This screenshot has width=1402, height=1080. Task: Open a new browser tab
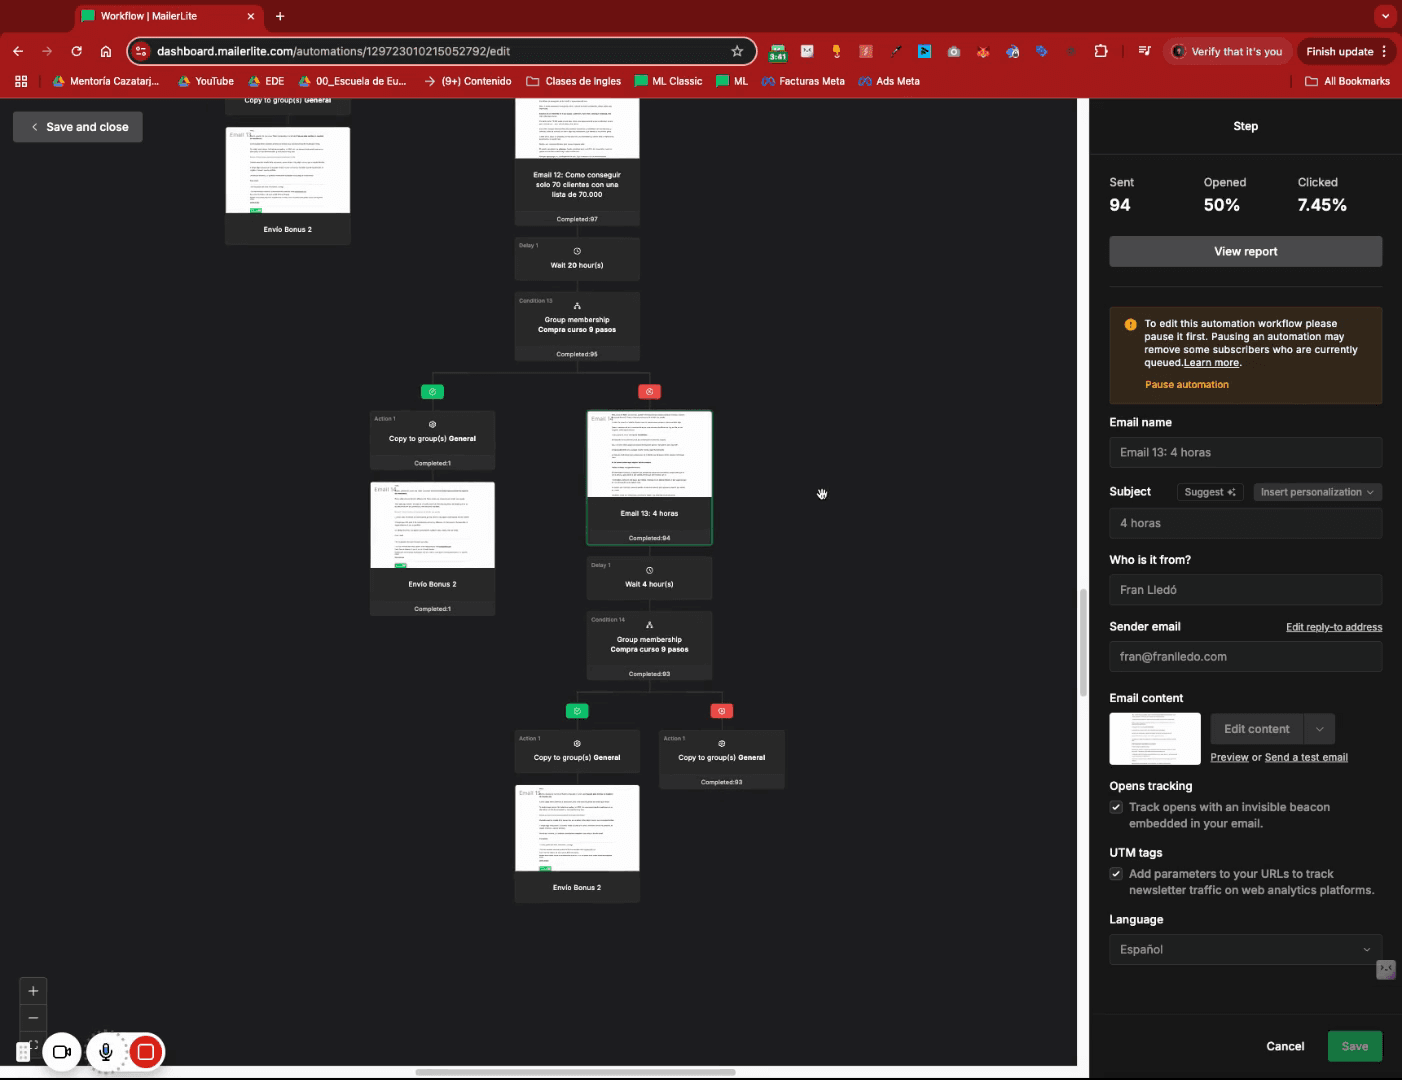[280, 16]
